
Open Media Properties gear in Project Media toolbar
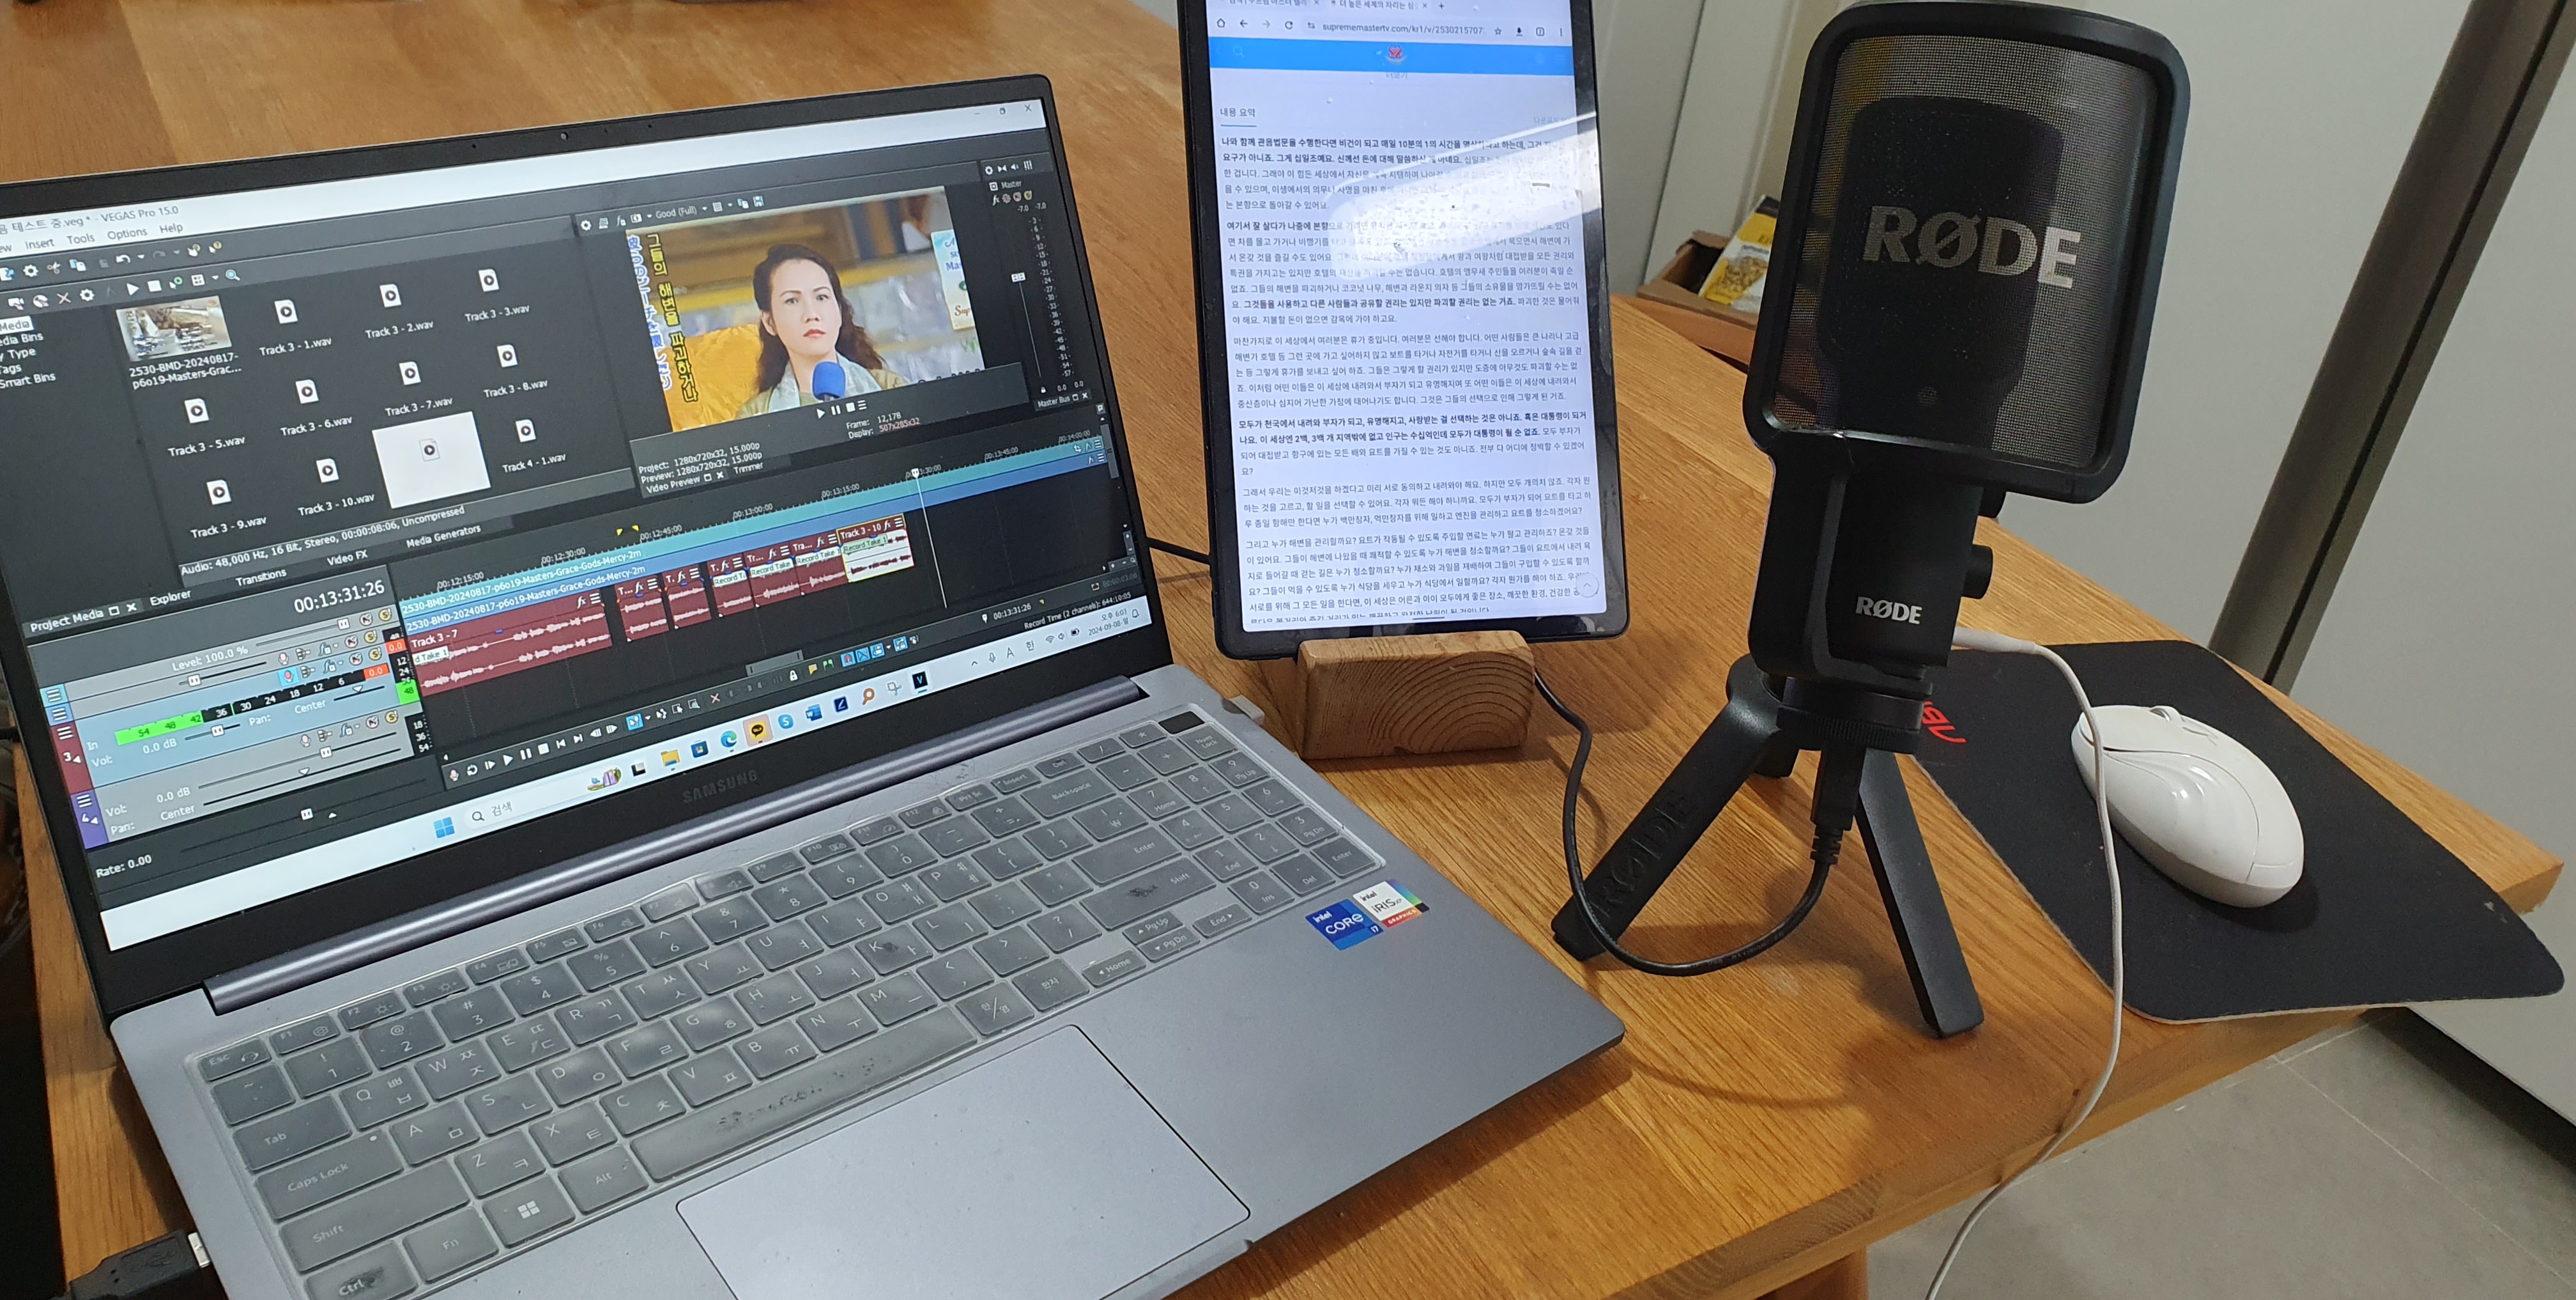(x=87, y=295)
